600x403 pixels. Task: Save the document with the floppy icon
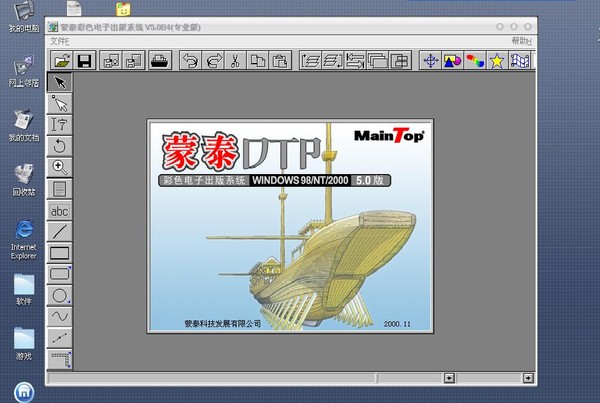(84, 60)
